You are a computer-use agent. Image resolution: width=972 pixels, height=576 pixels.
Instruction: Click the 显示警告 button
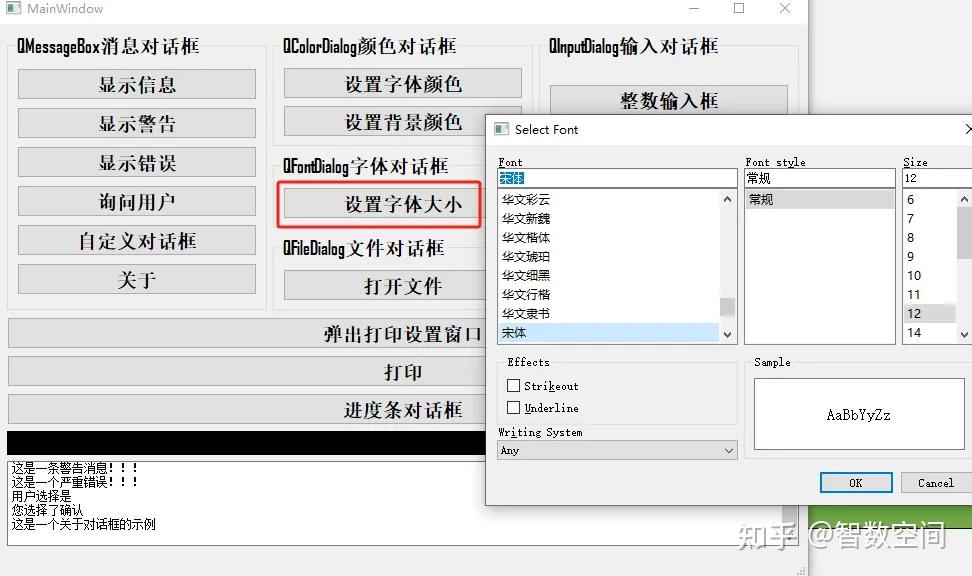135,123
